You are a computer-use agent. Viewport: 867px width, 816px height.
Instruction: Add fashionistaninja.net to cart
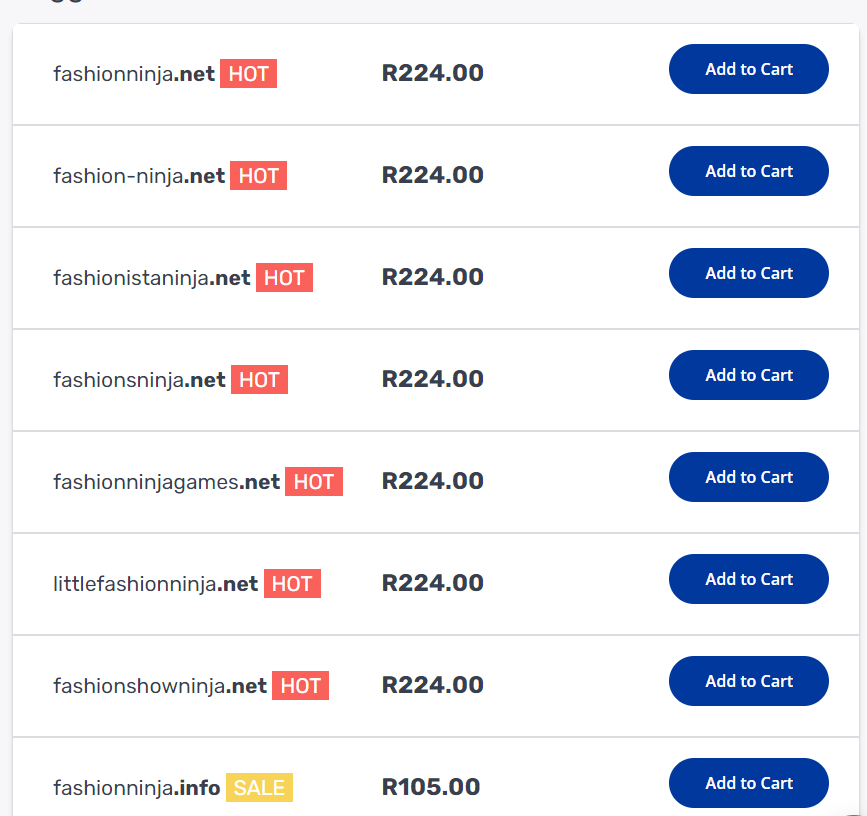click(x=748, y=273)
